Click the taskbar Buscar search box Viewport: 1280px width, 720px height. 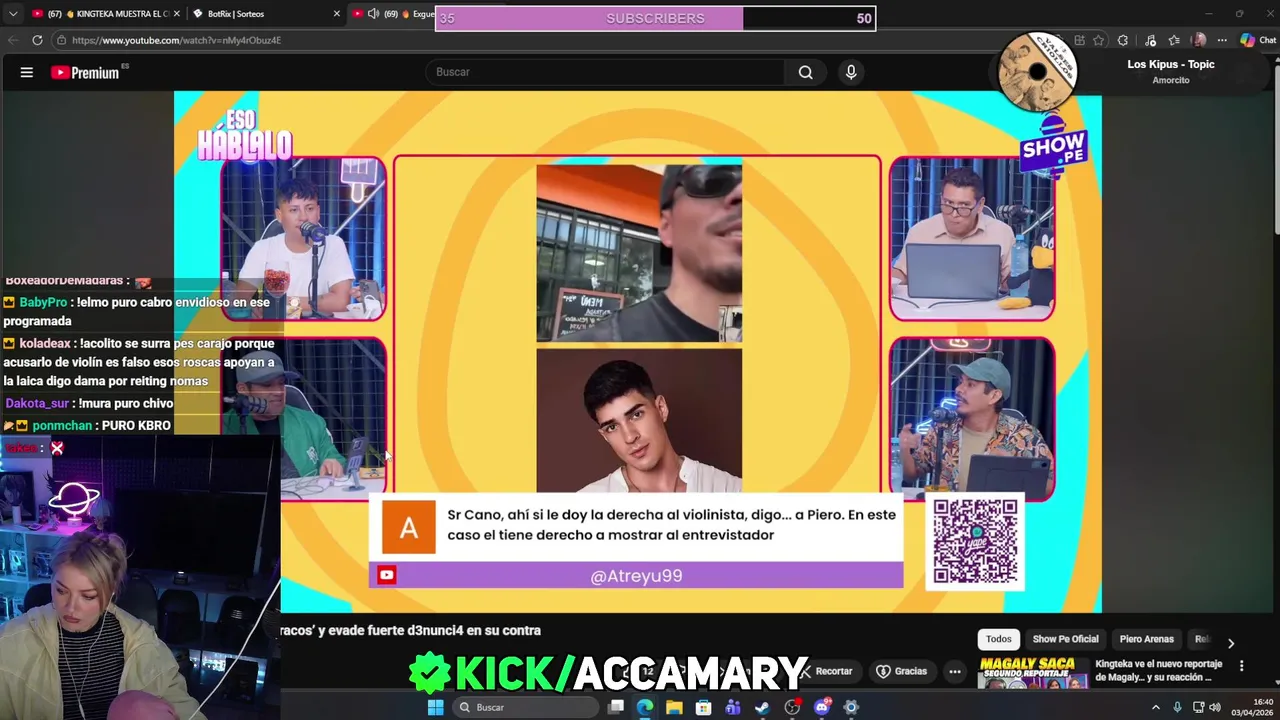click(x=524, y=707)
